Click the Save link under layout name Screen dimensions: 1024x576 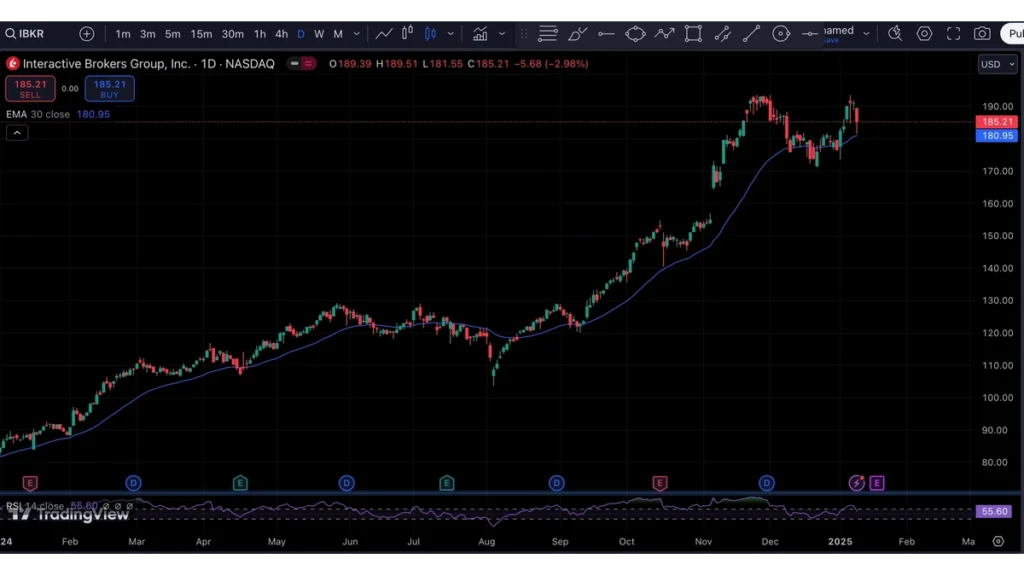pos(830,40)
